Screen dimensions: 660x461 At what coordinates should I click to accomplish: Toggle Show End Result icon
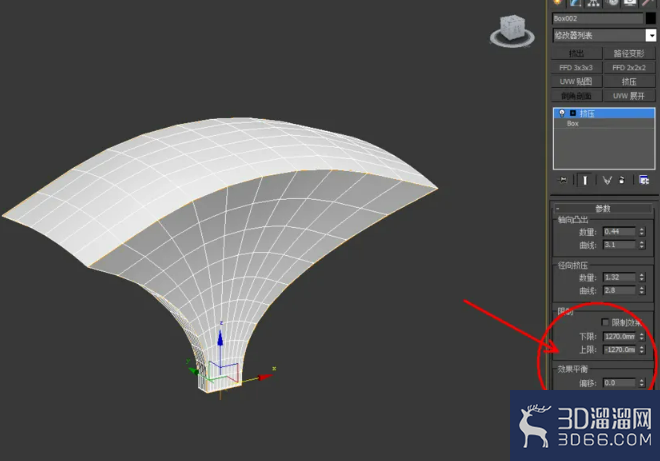[585, 180]
